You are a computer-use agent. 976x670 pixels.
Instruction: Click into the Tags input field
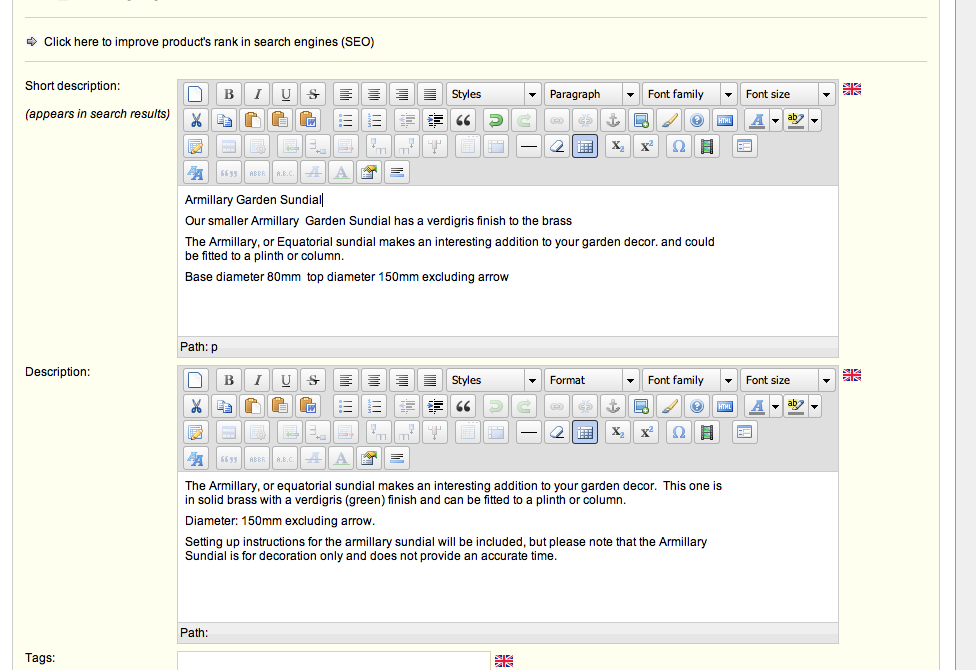(334, 661)
